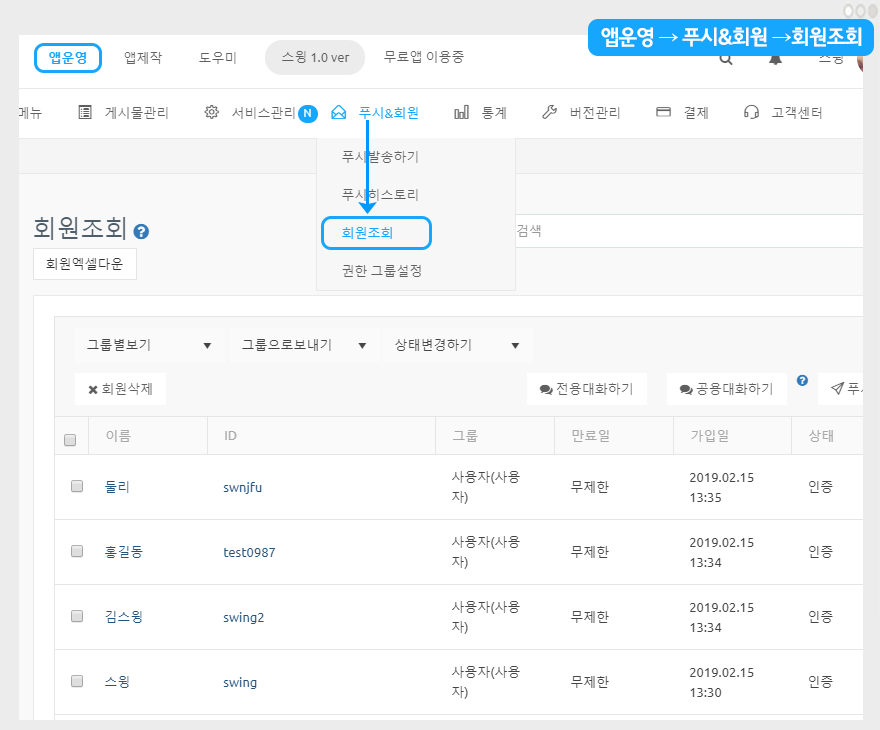Click the 검색 input field
The width and height of the screenshot is (880, 730).
[680, 230]
